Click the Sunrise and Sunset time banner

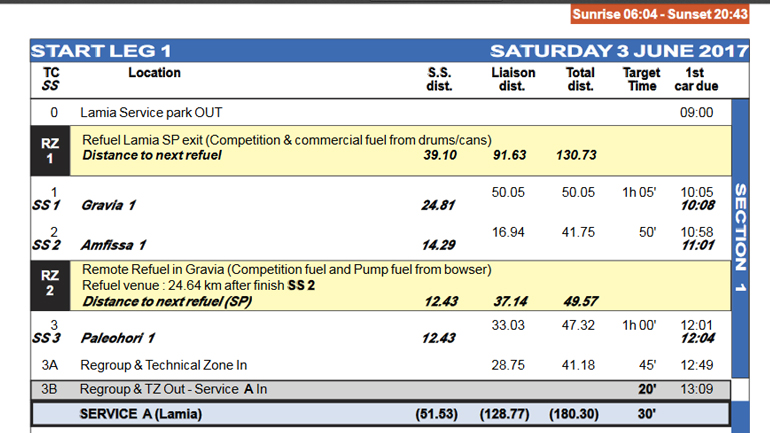click(659, 14)
